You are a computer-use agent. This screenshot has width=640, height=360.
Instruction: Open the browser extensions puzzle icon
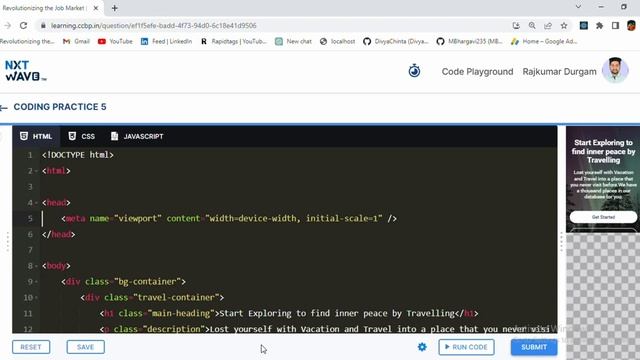click(600, 25)
